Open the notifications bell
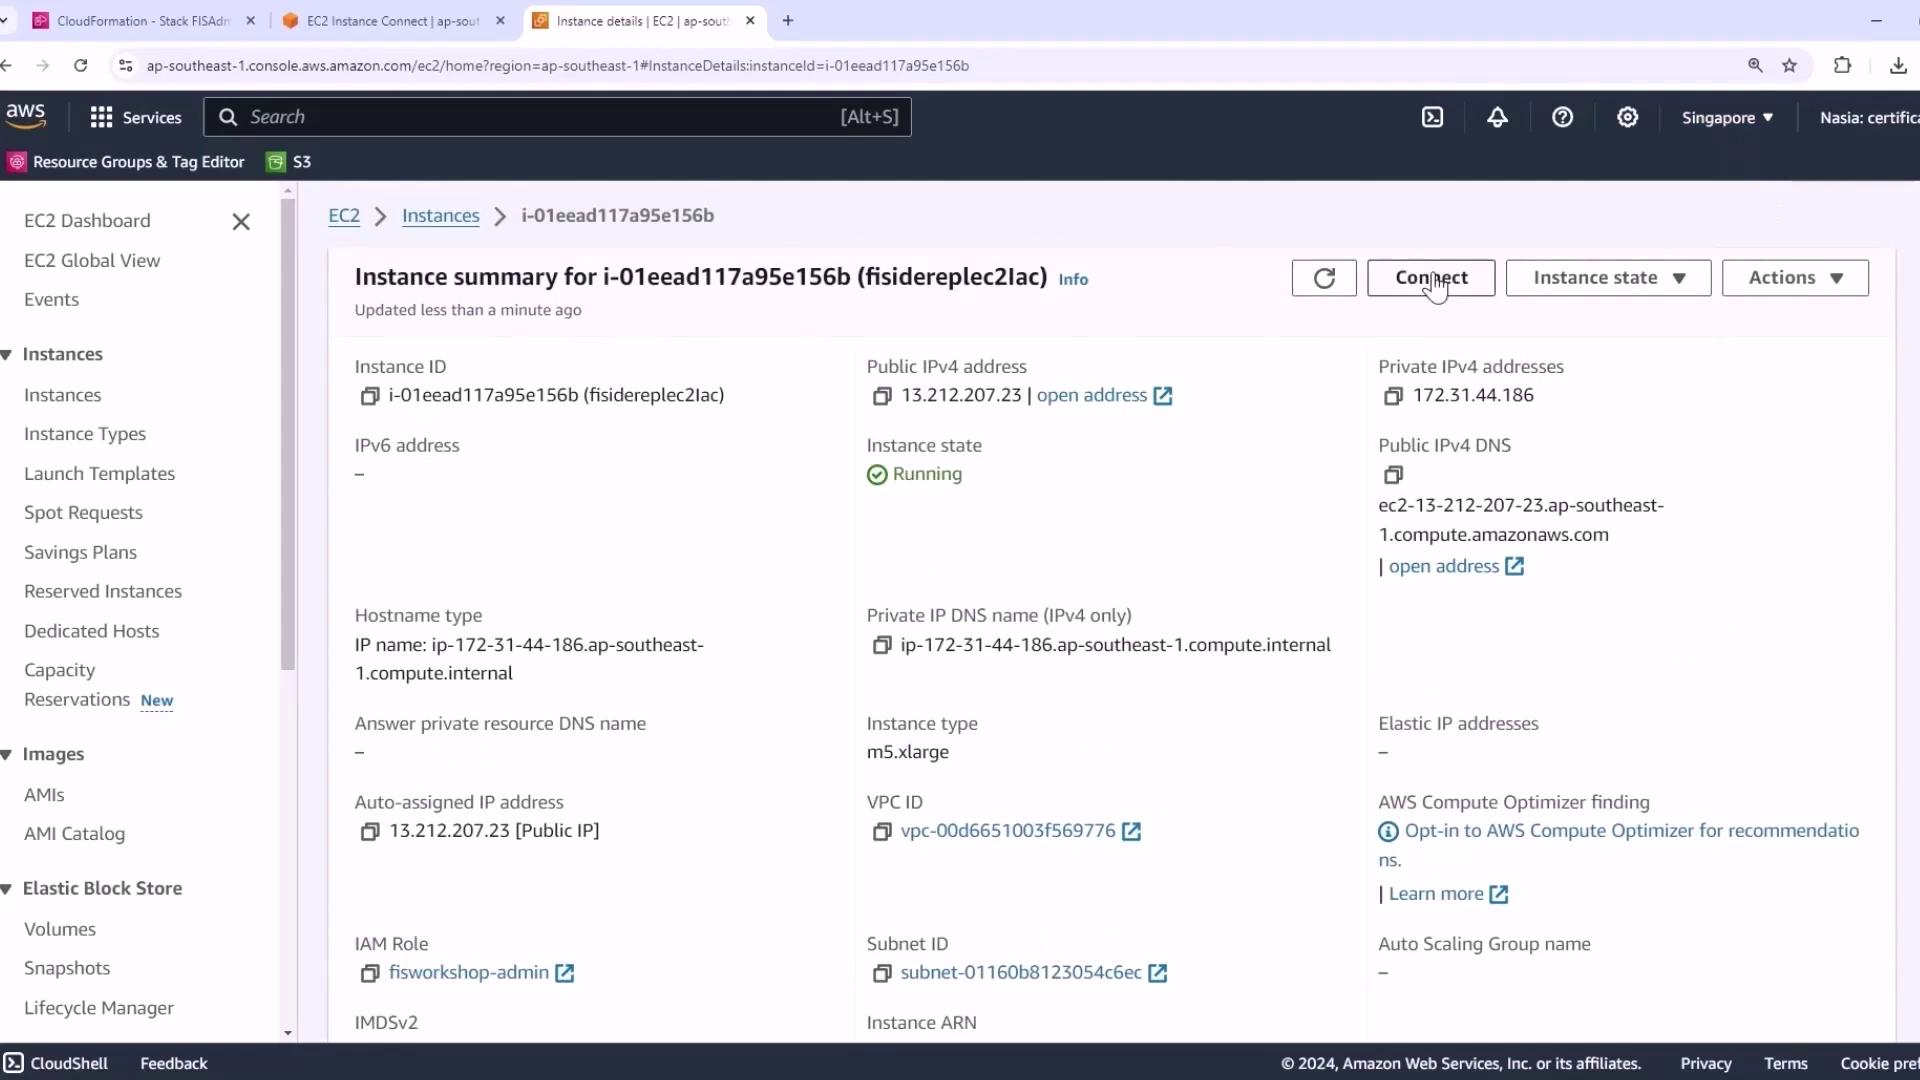This screenshot has width=1920, height=1080. point(1497,117)
